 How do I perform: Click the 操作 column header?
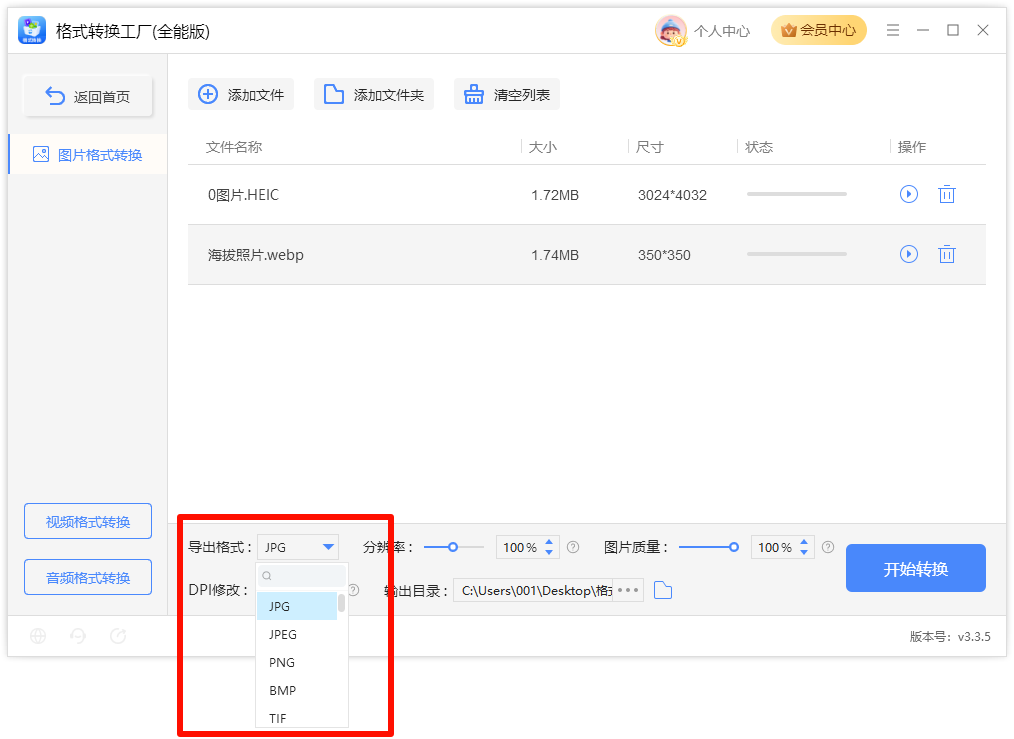click(912, 147)
